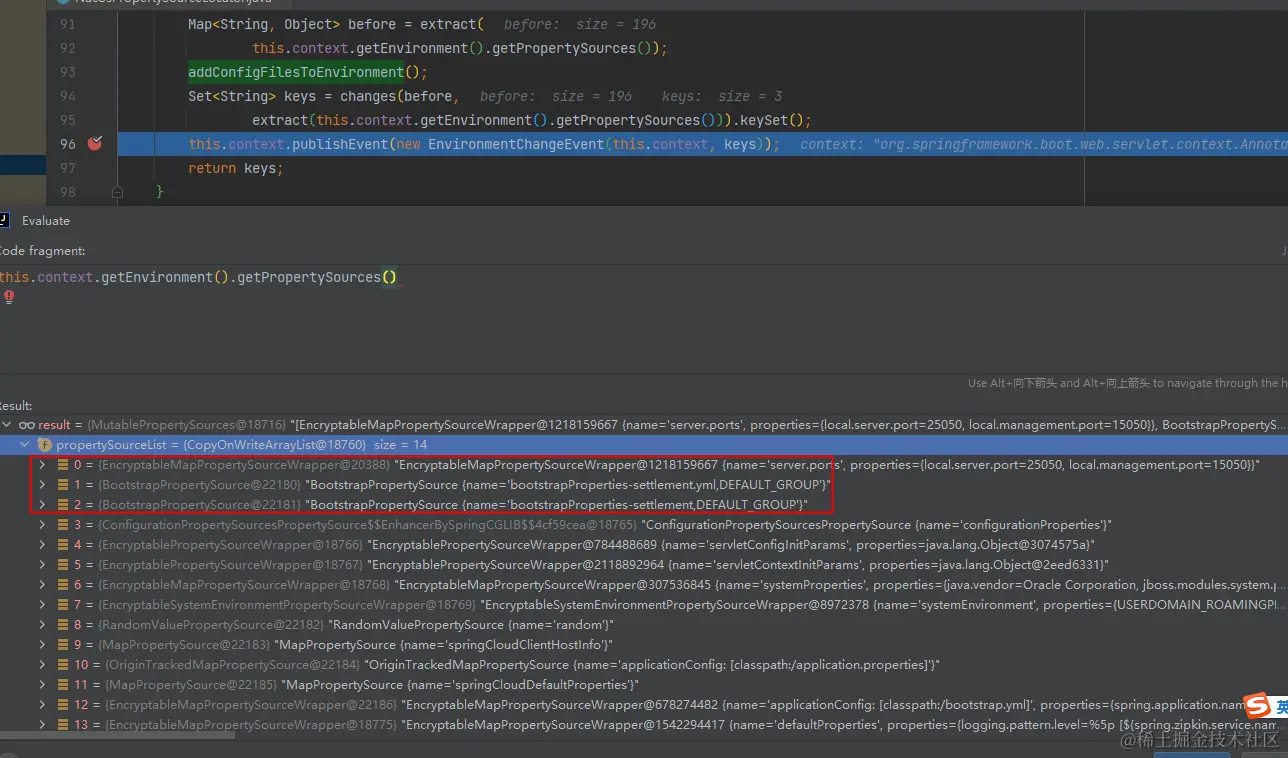Select the "MapPropertySource {name='springCloudClientHostInfo'}" value
This screenshot has height=758, width=1288.
[x=445, y=645]
